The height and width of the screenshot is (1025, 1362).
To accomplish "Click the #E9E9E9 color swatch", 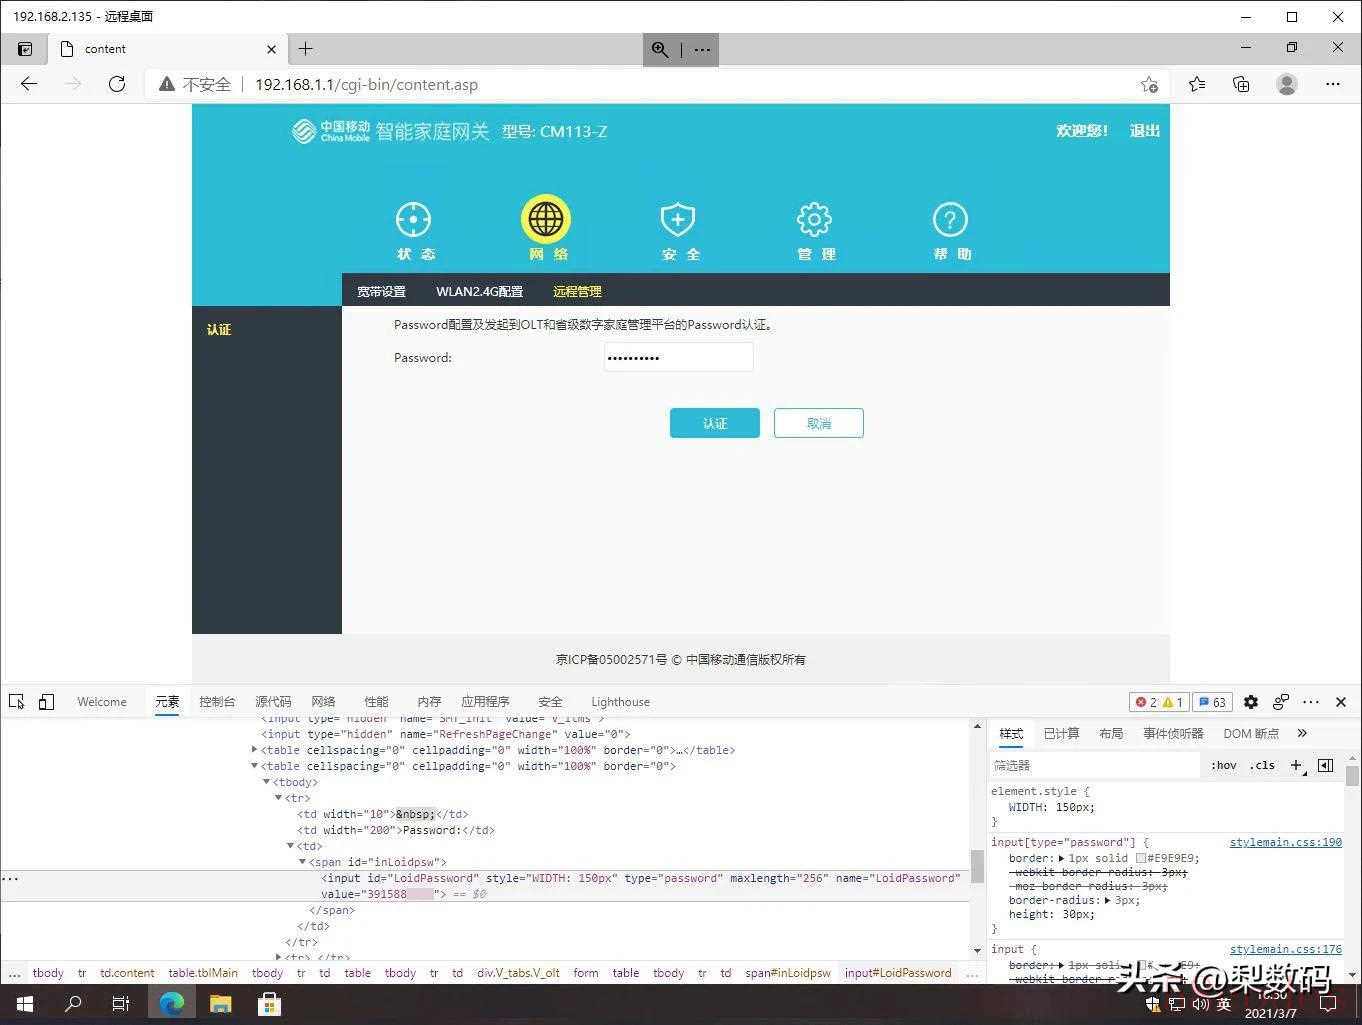I will 1141,858.
